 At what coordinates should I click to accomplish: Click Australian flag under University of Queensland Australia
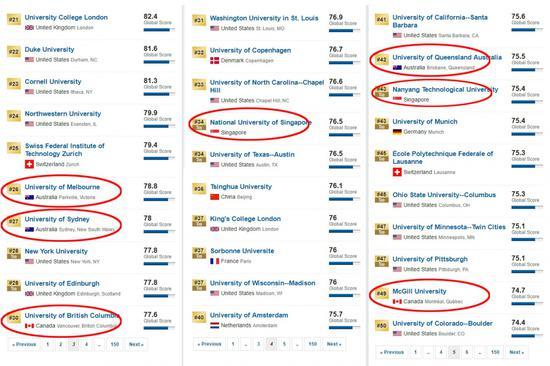[x=397, y=67]
